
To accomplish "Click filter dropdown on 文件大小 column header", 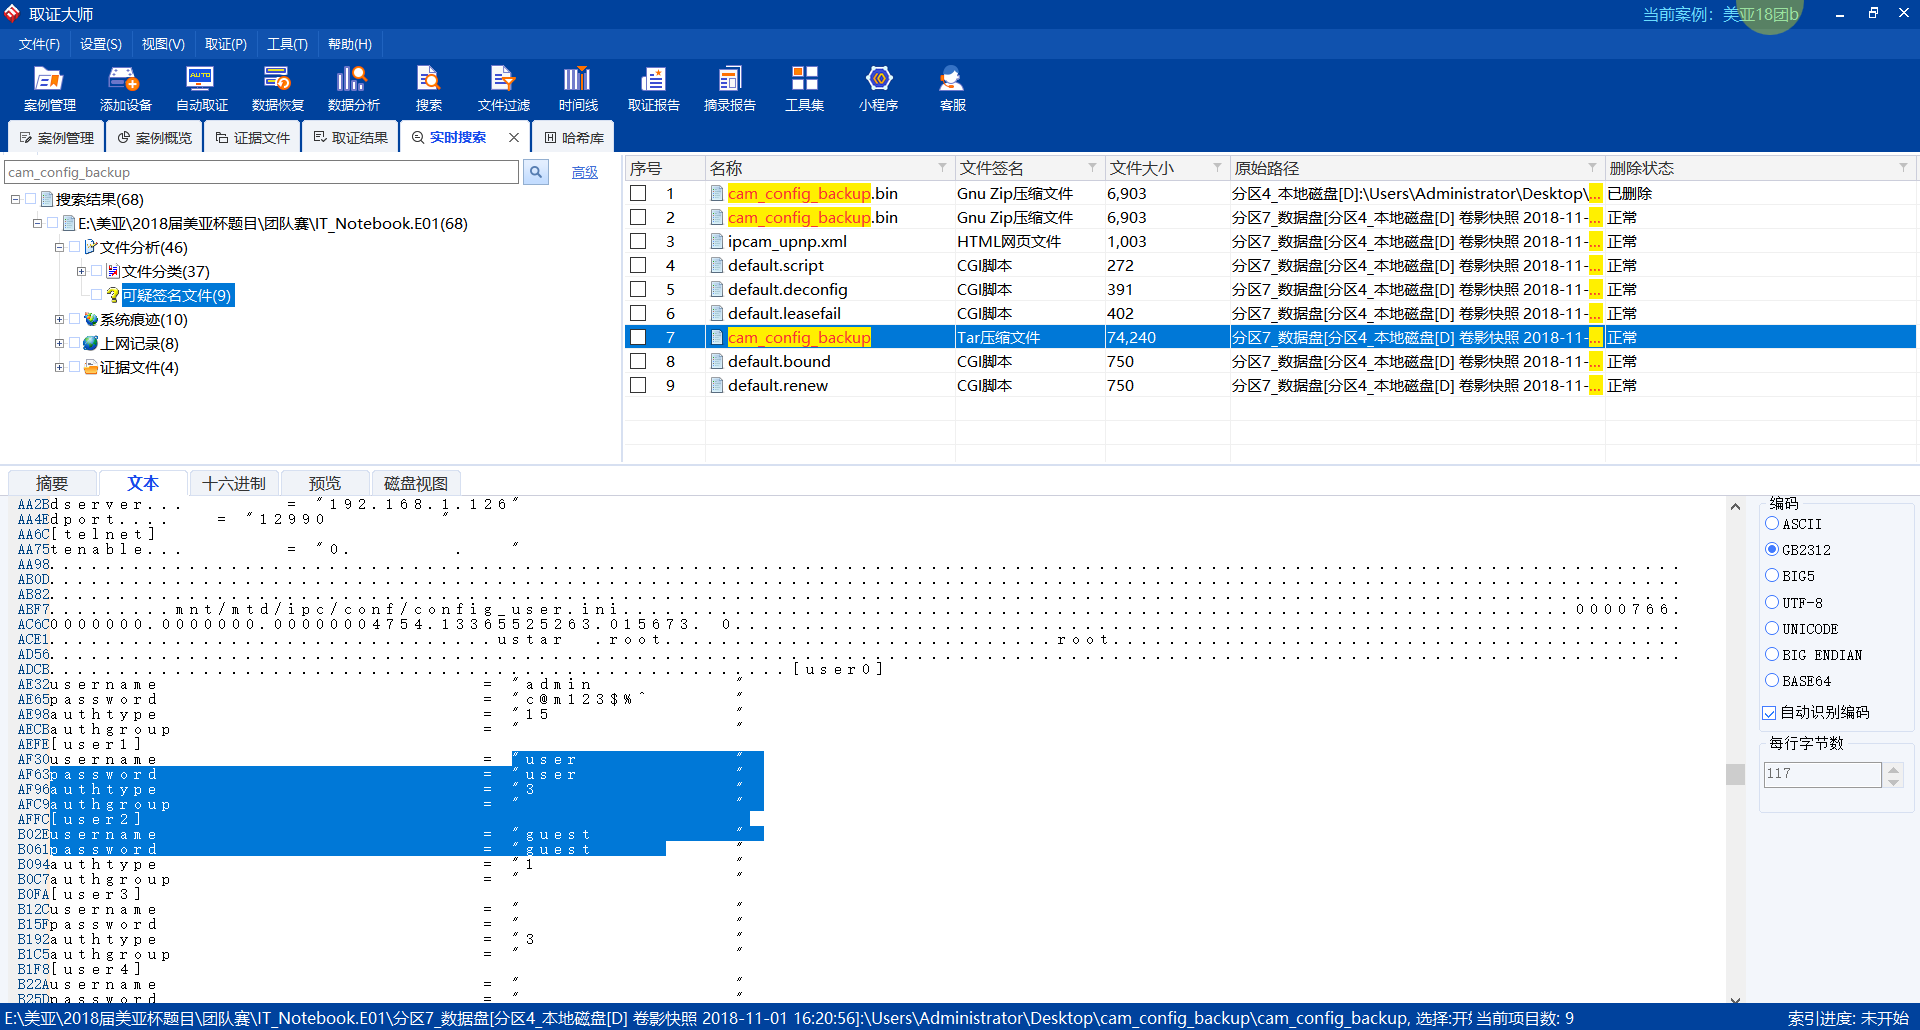I will tap(1217, 167).
